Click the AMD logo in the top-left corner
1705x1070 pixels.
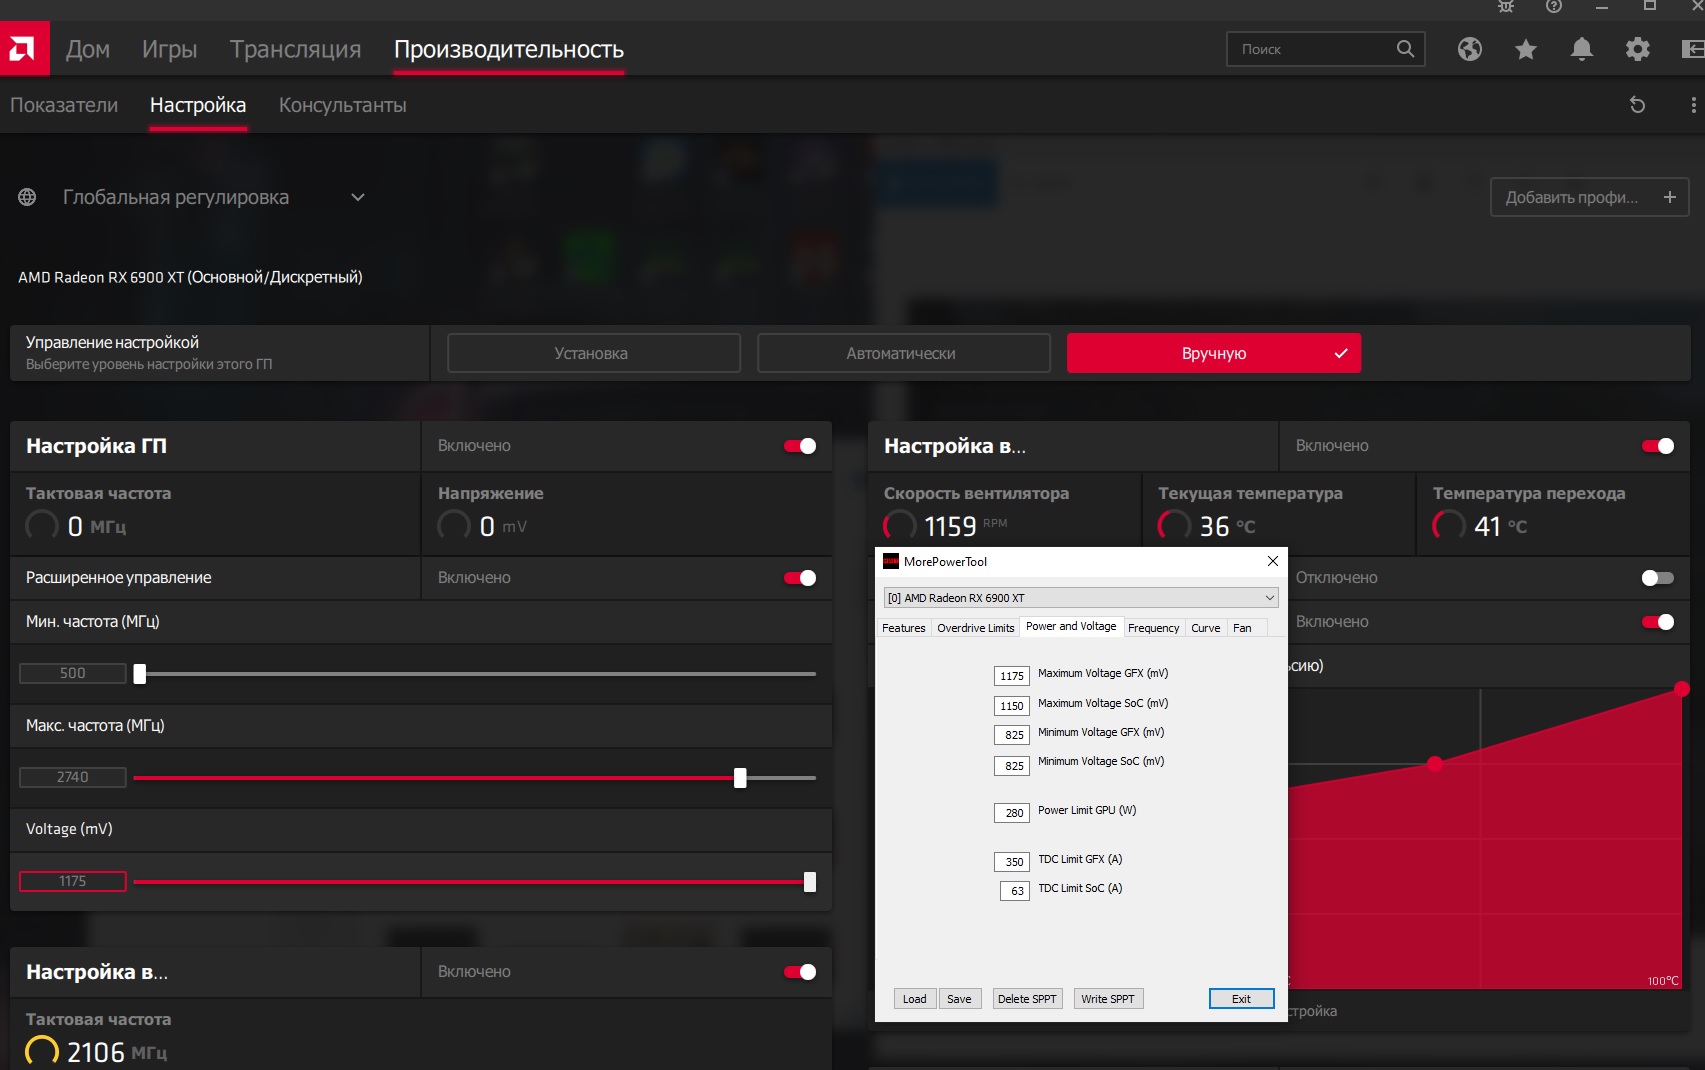click(x=24, y=48)
